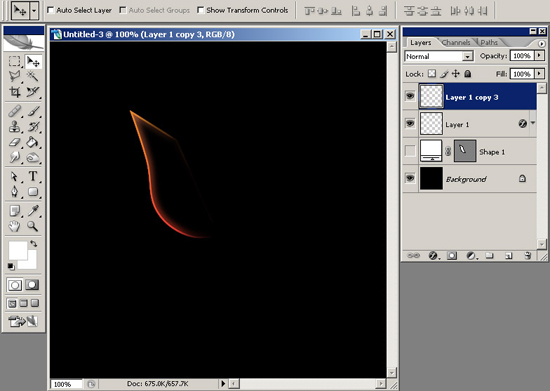Activate the Eraser tool
This screenshot has height=391, width=550.
(14, 142)
